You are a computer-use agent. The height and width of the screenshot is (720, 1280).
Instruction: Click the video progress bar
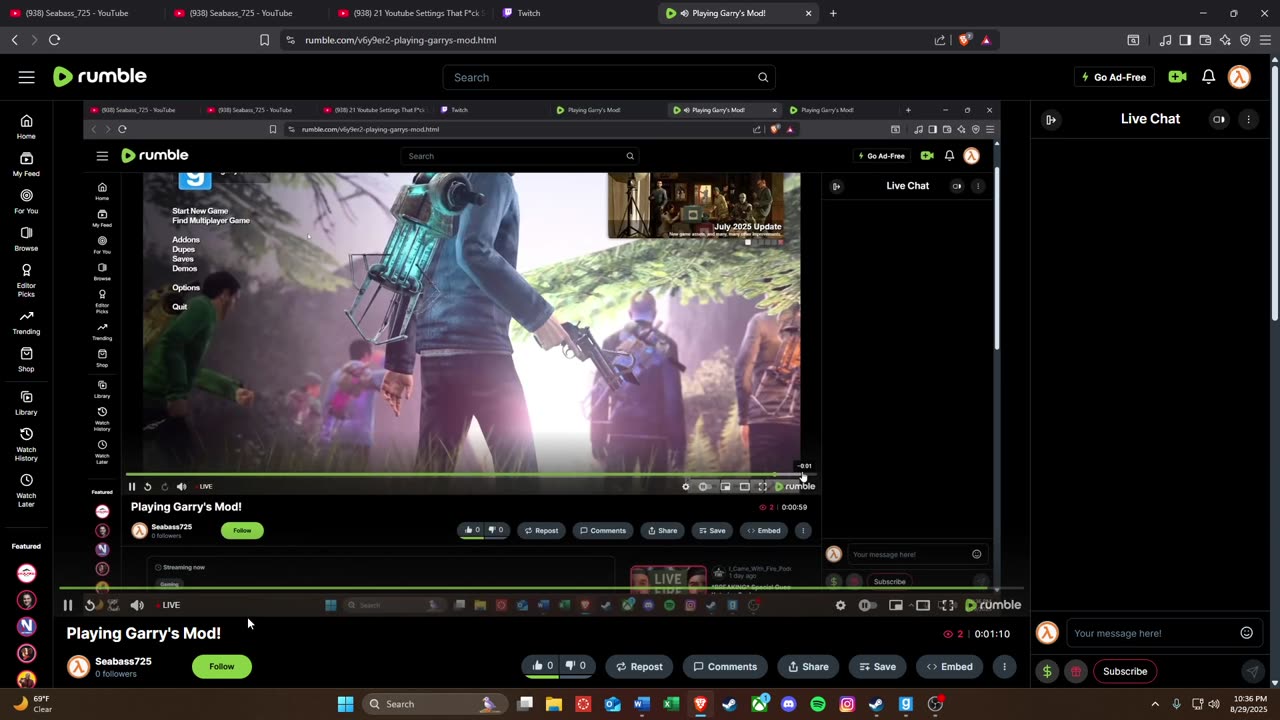coord(540,589)
